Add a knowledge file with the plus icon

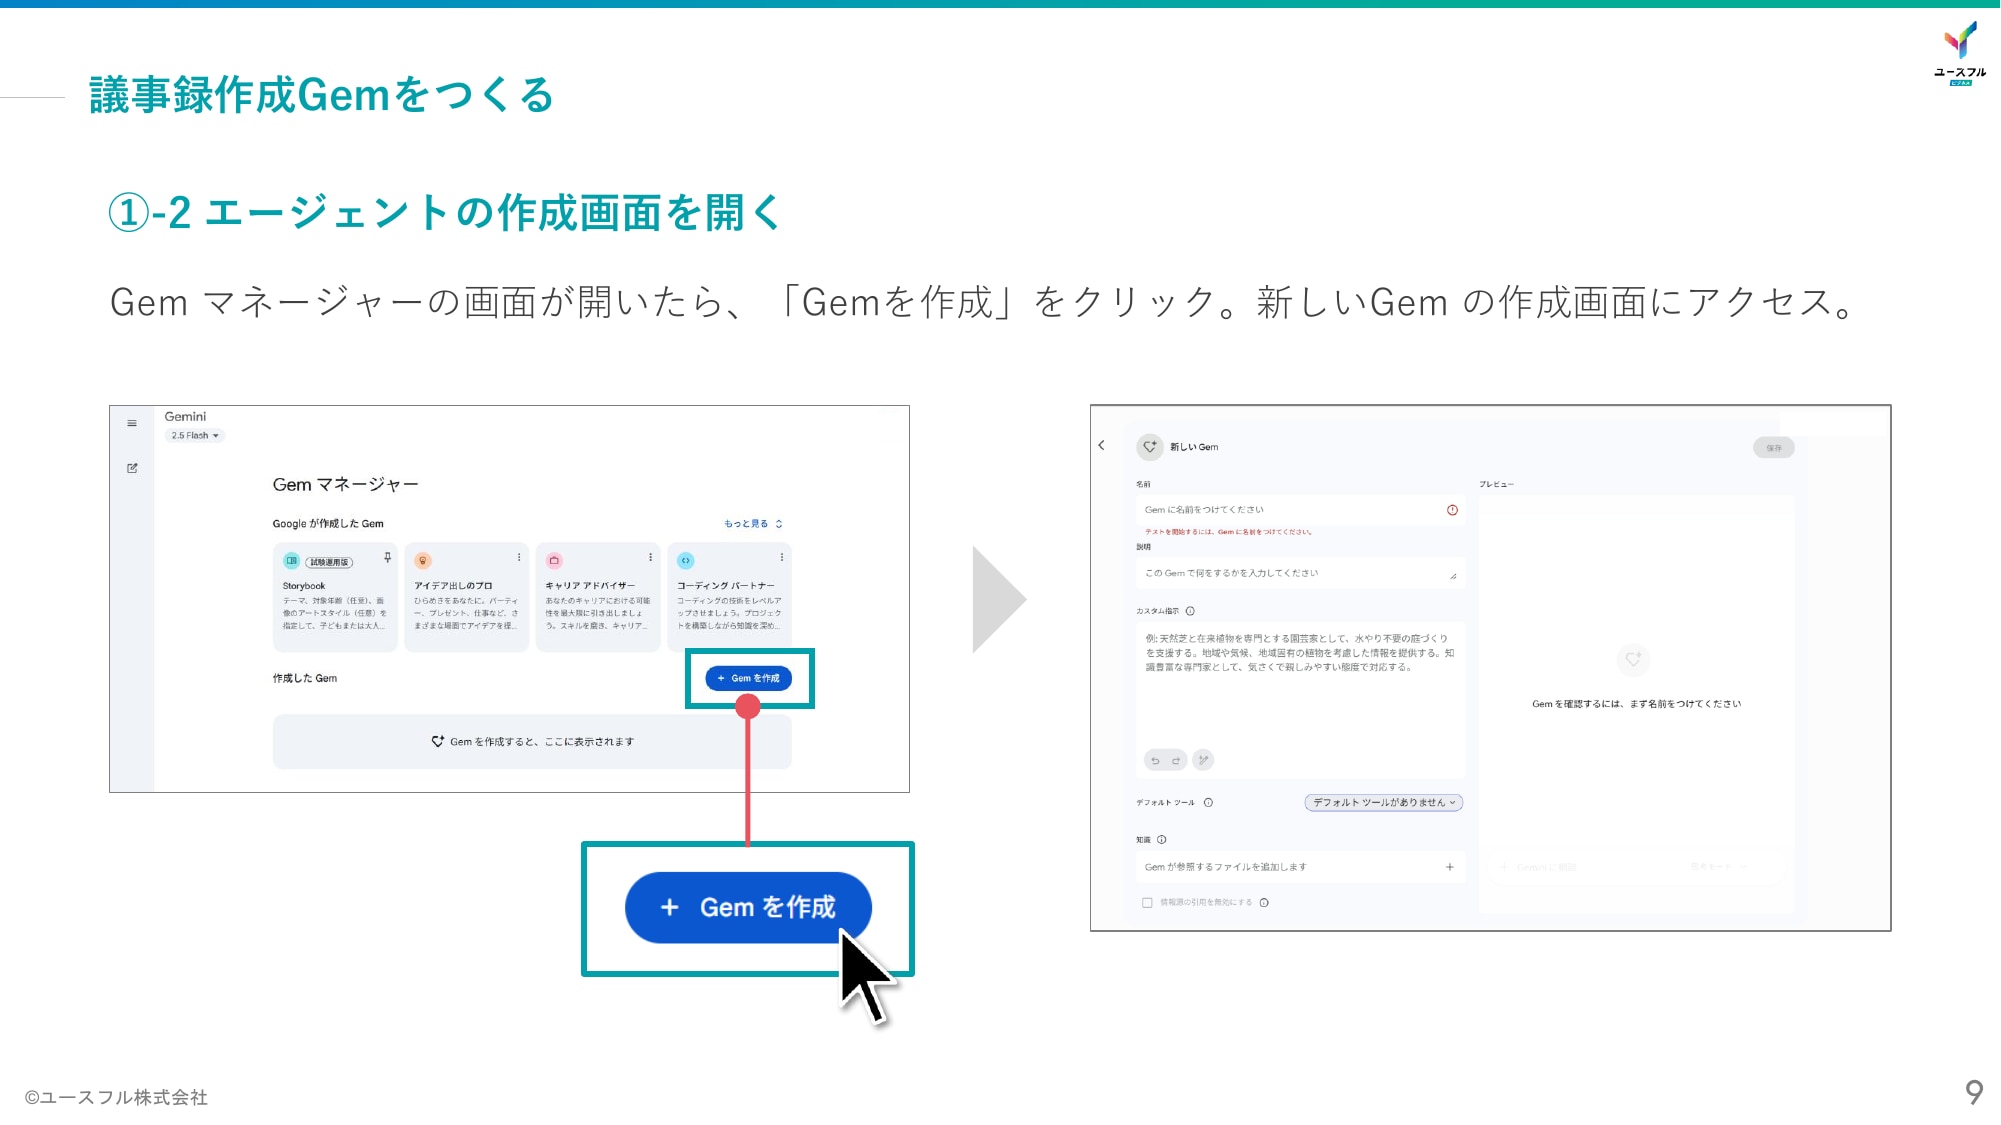(x=1449, y=867)
